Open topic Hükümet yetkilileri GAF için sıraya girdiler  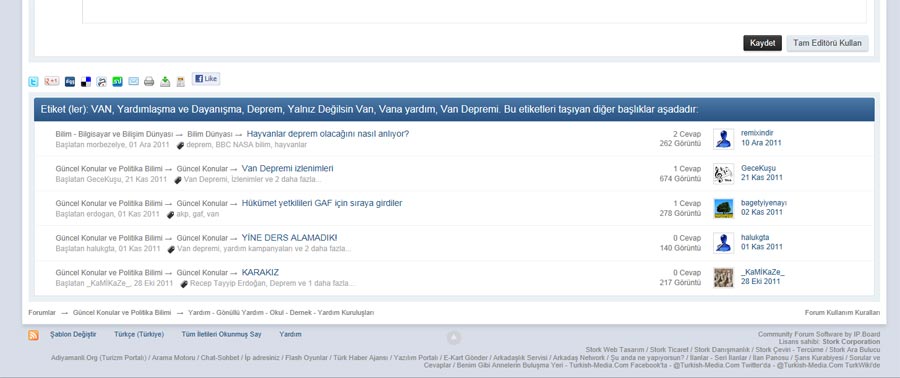point(322,203)
